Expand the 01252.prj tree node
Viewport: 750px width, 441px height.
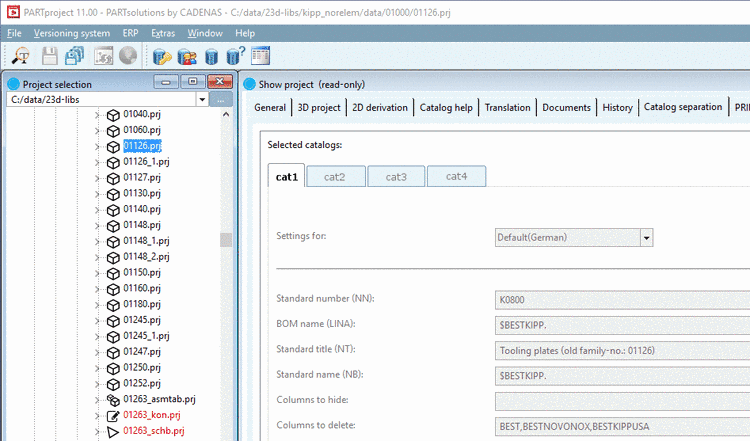tap(97, 384)
